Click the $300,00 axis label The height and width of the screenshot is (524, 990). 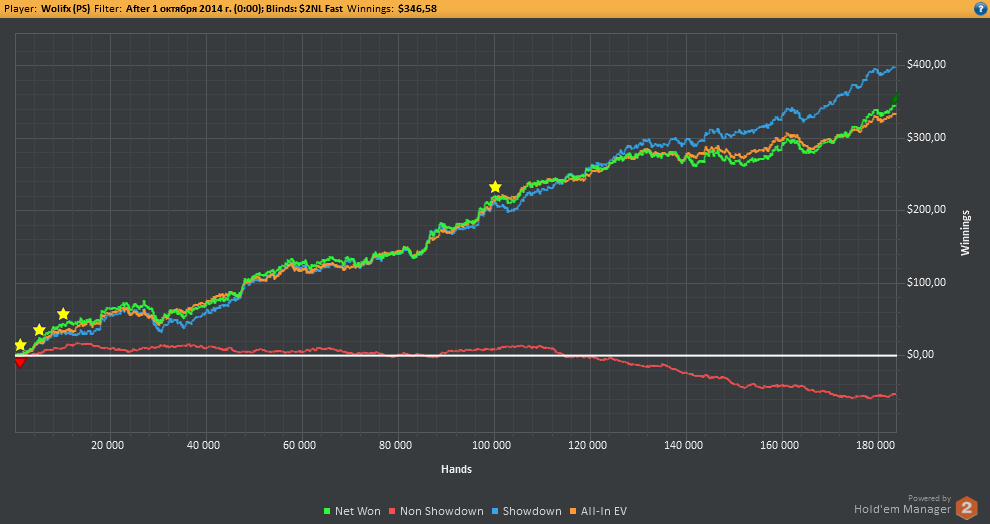click(x=926, y=137)
